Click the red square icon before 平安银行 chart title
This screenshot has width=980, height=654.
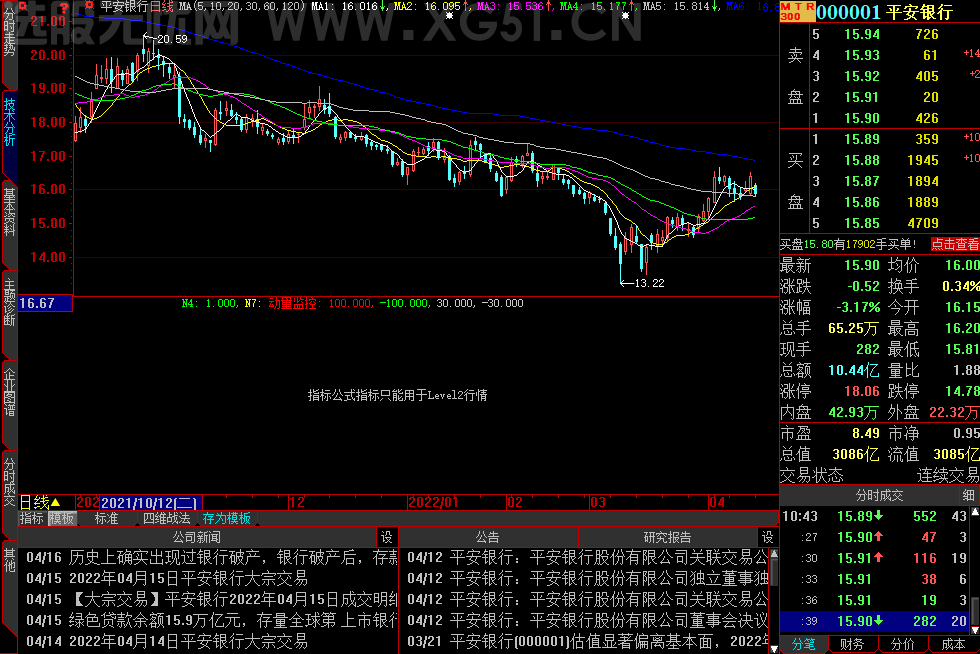coord(89,6)
